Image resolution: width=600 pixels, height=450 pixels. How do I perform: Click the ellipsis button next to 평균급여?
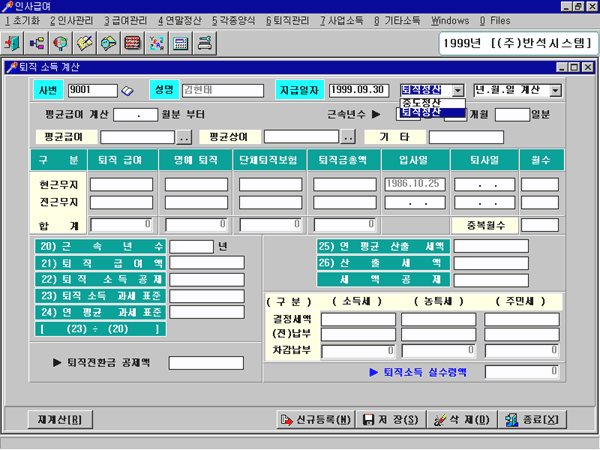point(184,137)
